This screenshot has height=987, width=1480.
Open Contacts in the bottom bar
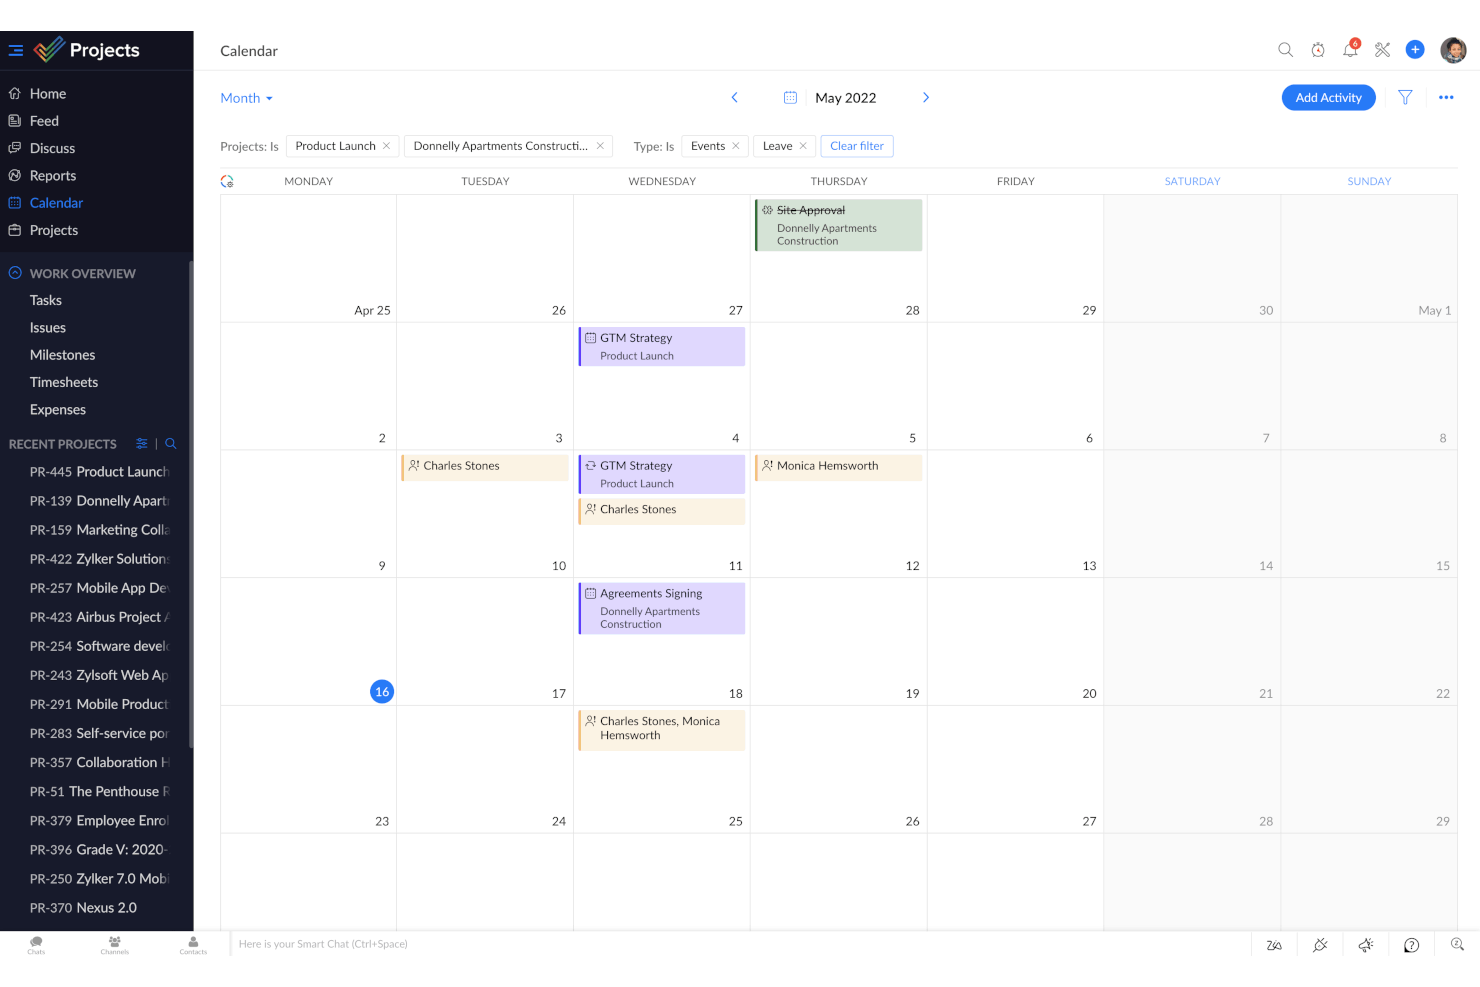pos(193,945)
